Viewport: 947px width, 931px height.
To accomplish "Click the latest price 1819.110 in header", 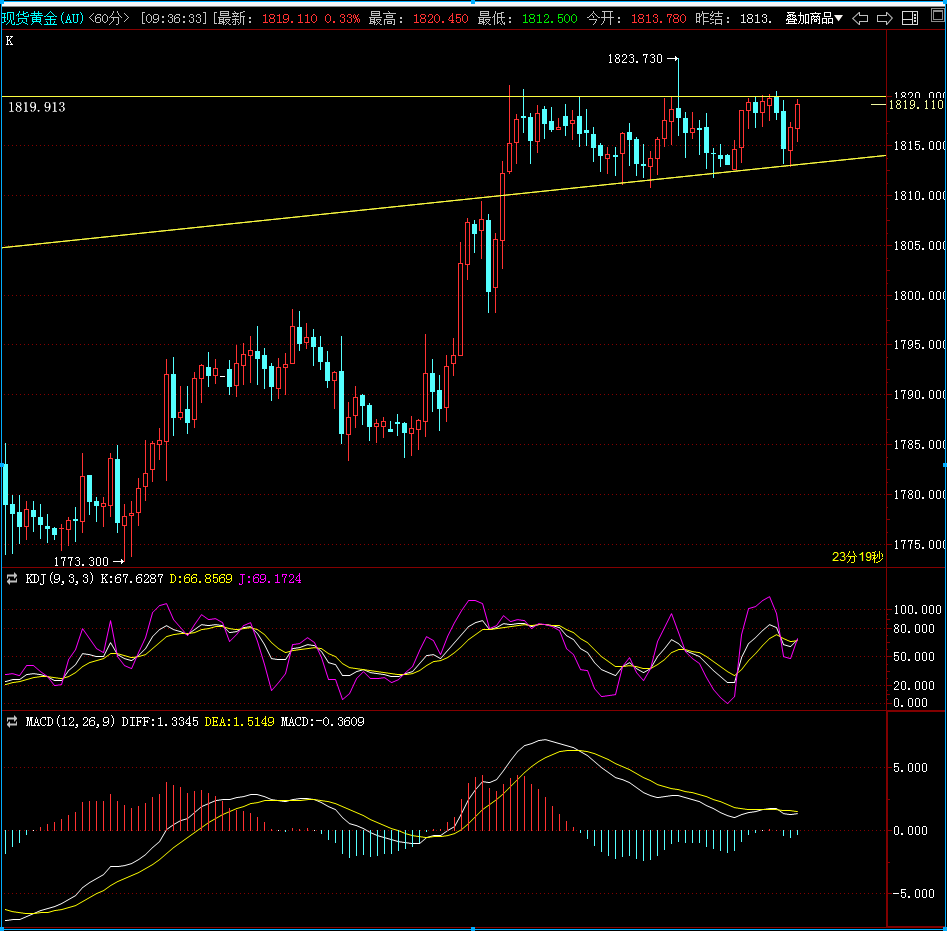I will (289, 19).
